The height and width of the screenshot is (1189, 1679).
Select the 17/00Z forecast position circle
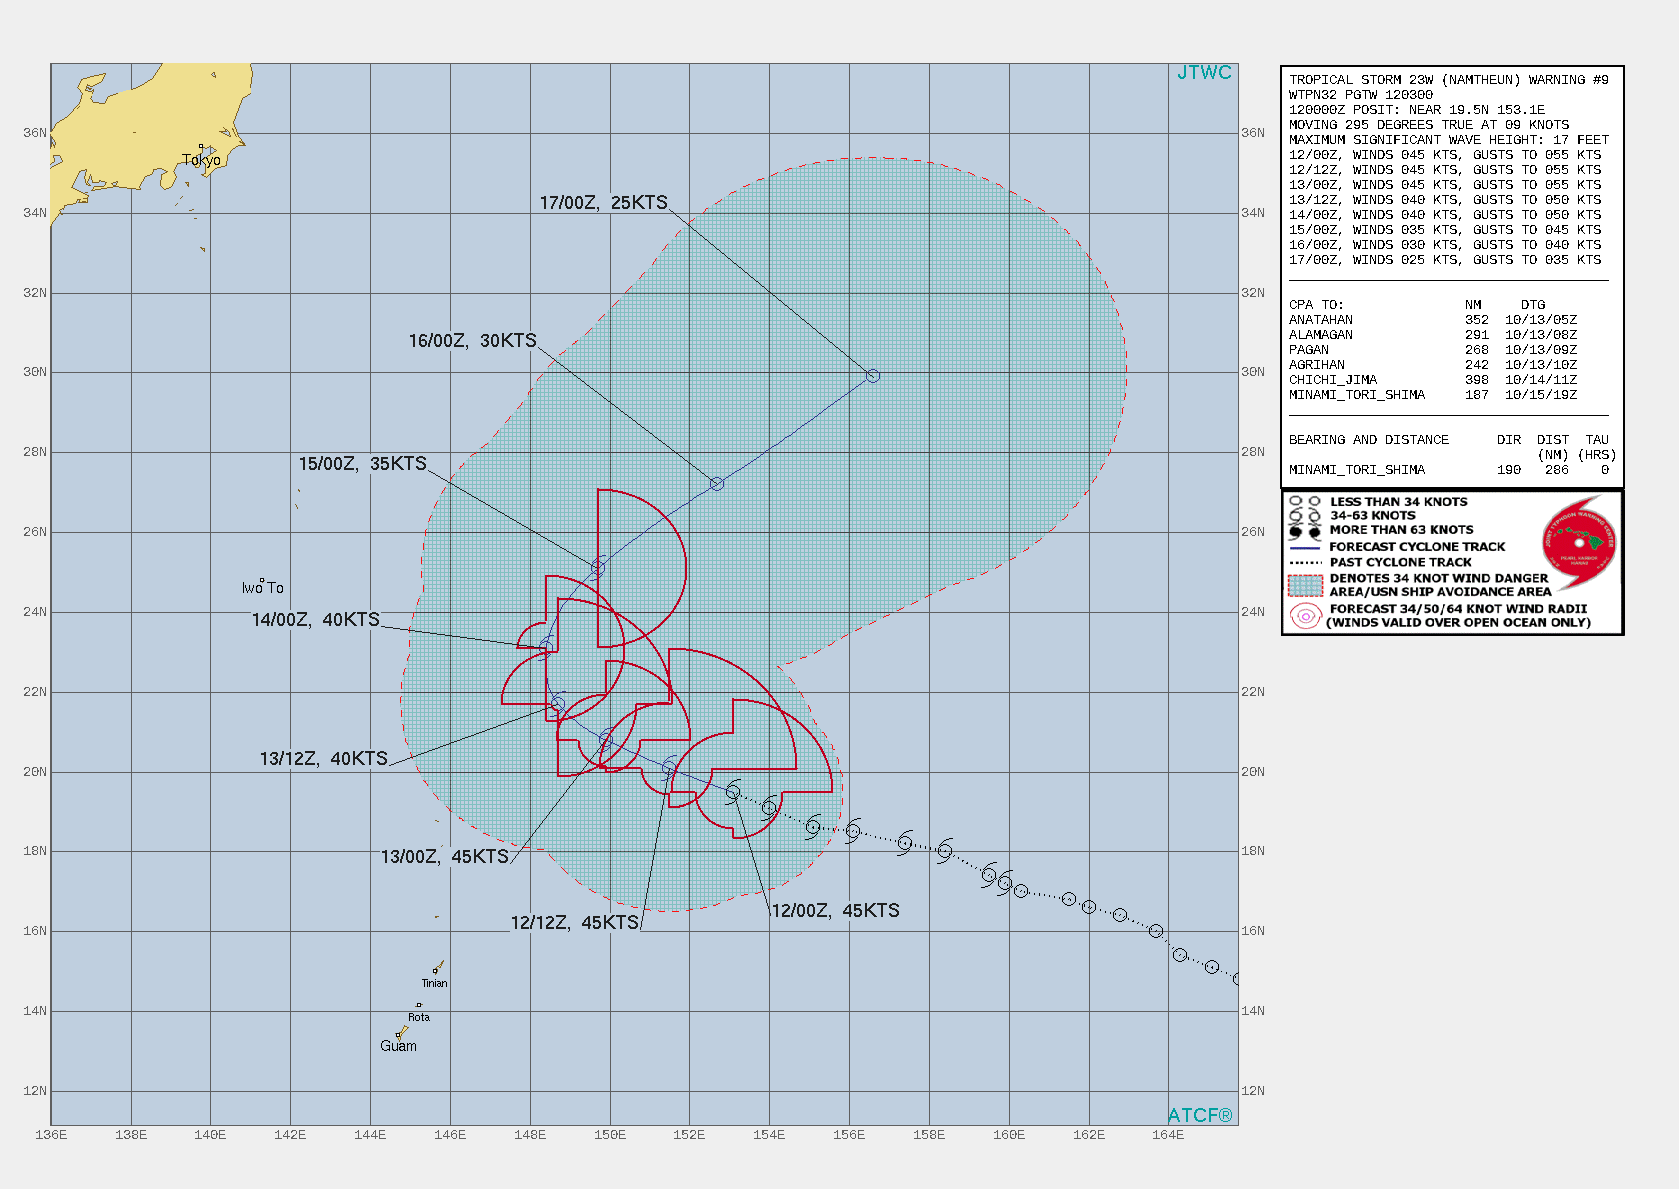point(873,376)
